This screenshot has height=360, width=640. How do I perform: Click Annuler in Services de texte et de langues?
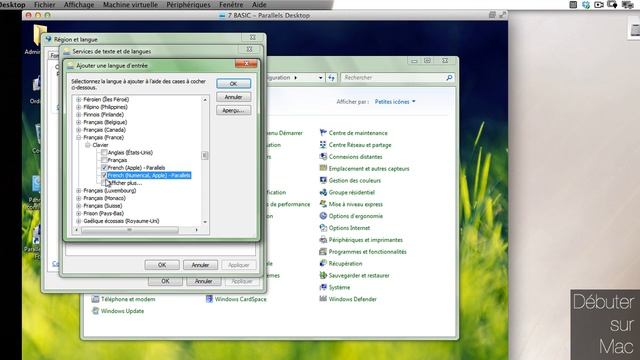pos(200,265)
